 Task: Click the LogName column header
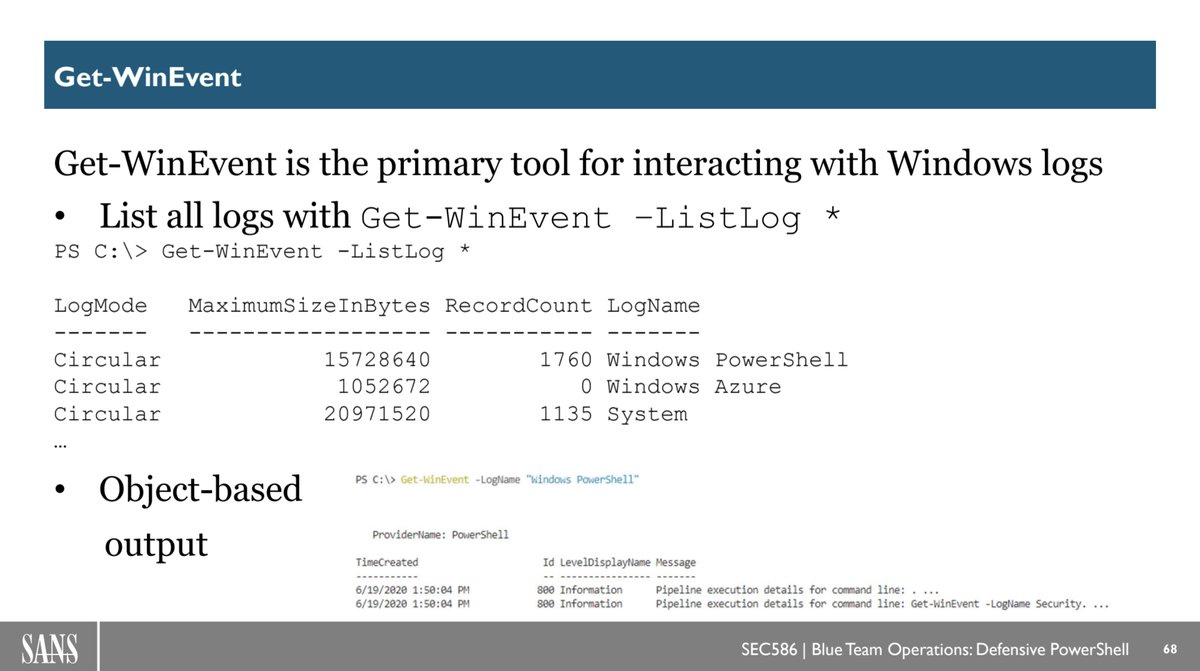coord(653,305)
